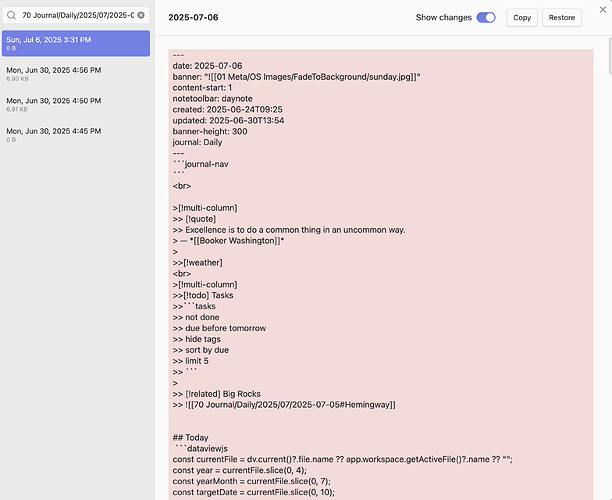Select version Mon, Jun 30, 2025 4:50 PM
Image resolution: width=612 pixels, height=500 pixels.
click(x=76, y=104)
